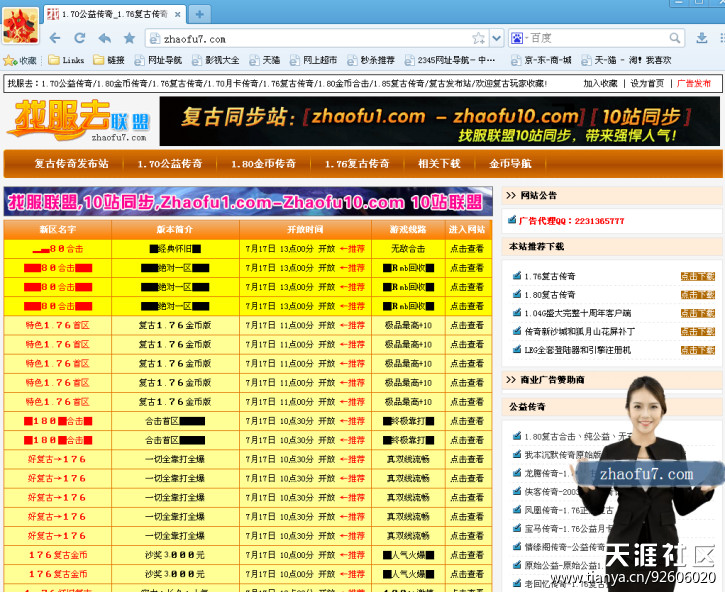
Task: Click 无敌合击 cell in the table
Action: 408,249
